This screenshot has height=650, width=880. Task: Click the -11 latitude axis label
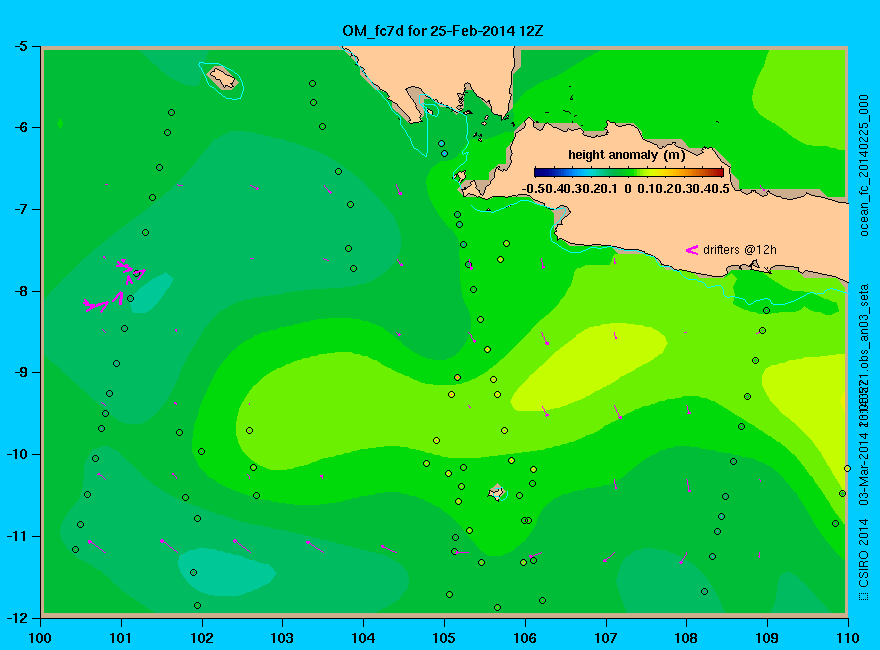(x=17, y=536)
